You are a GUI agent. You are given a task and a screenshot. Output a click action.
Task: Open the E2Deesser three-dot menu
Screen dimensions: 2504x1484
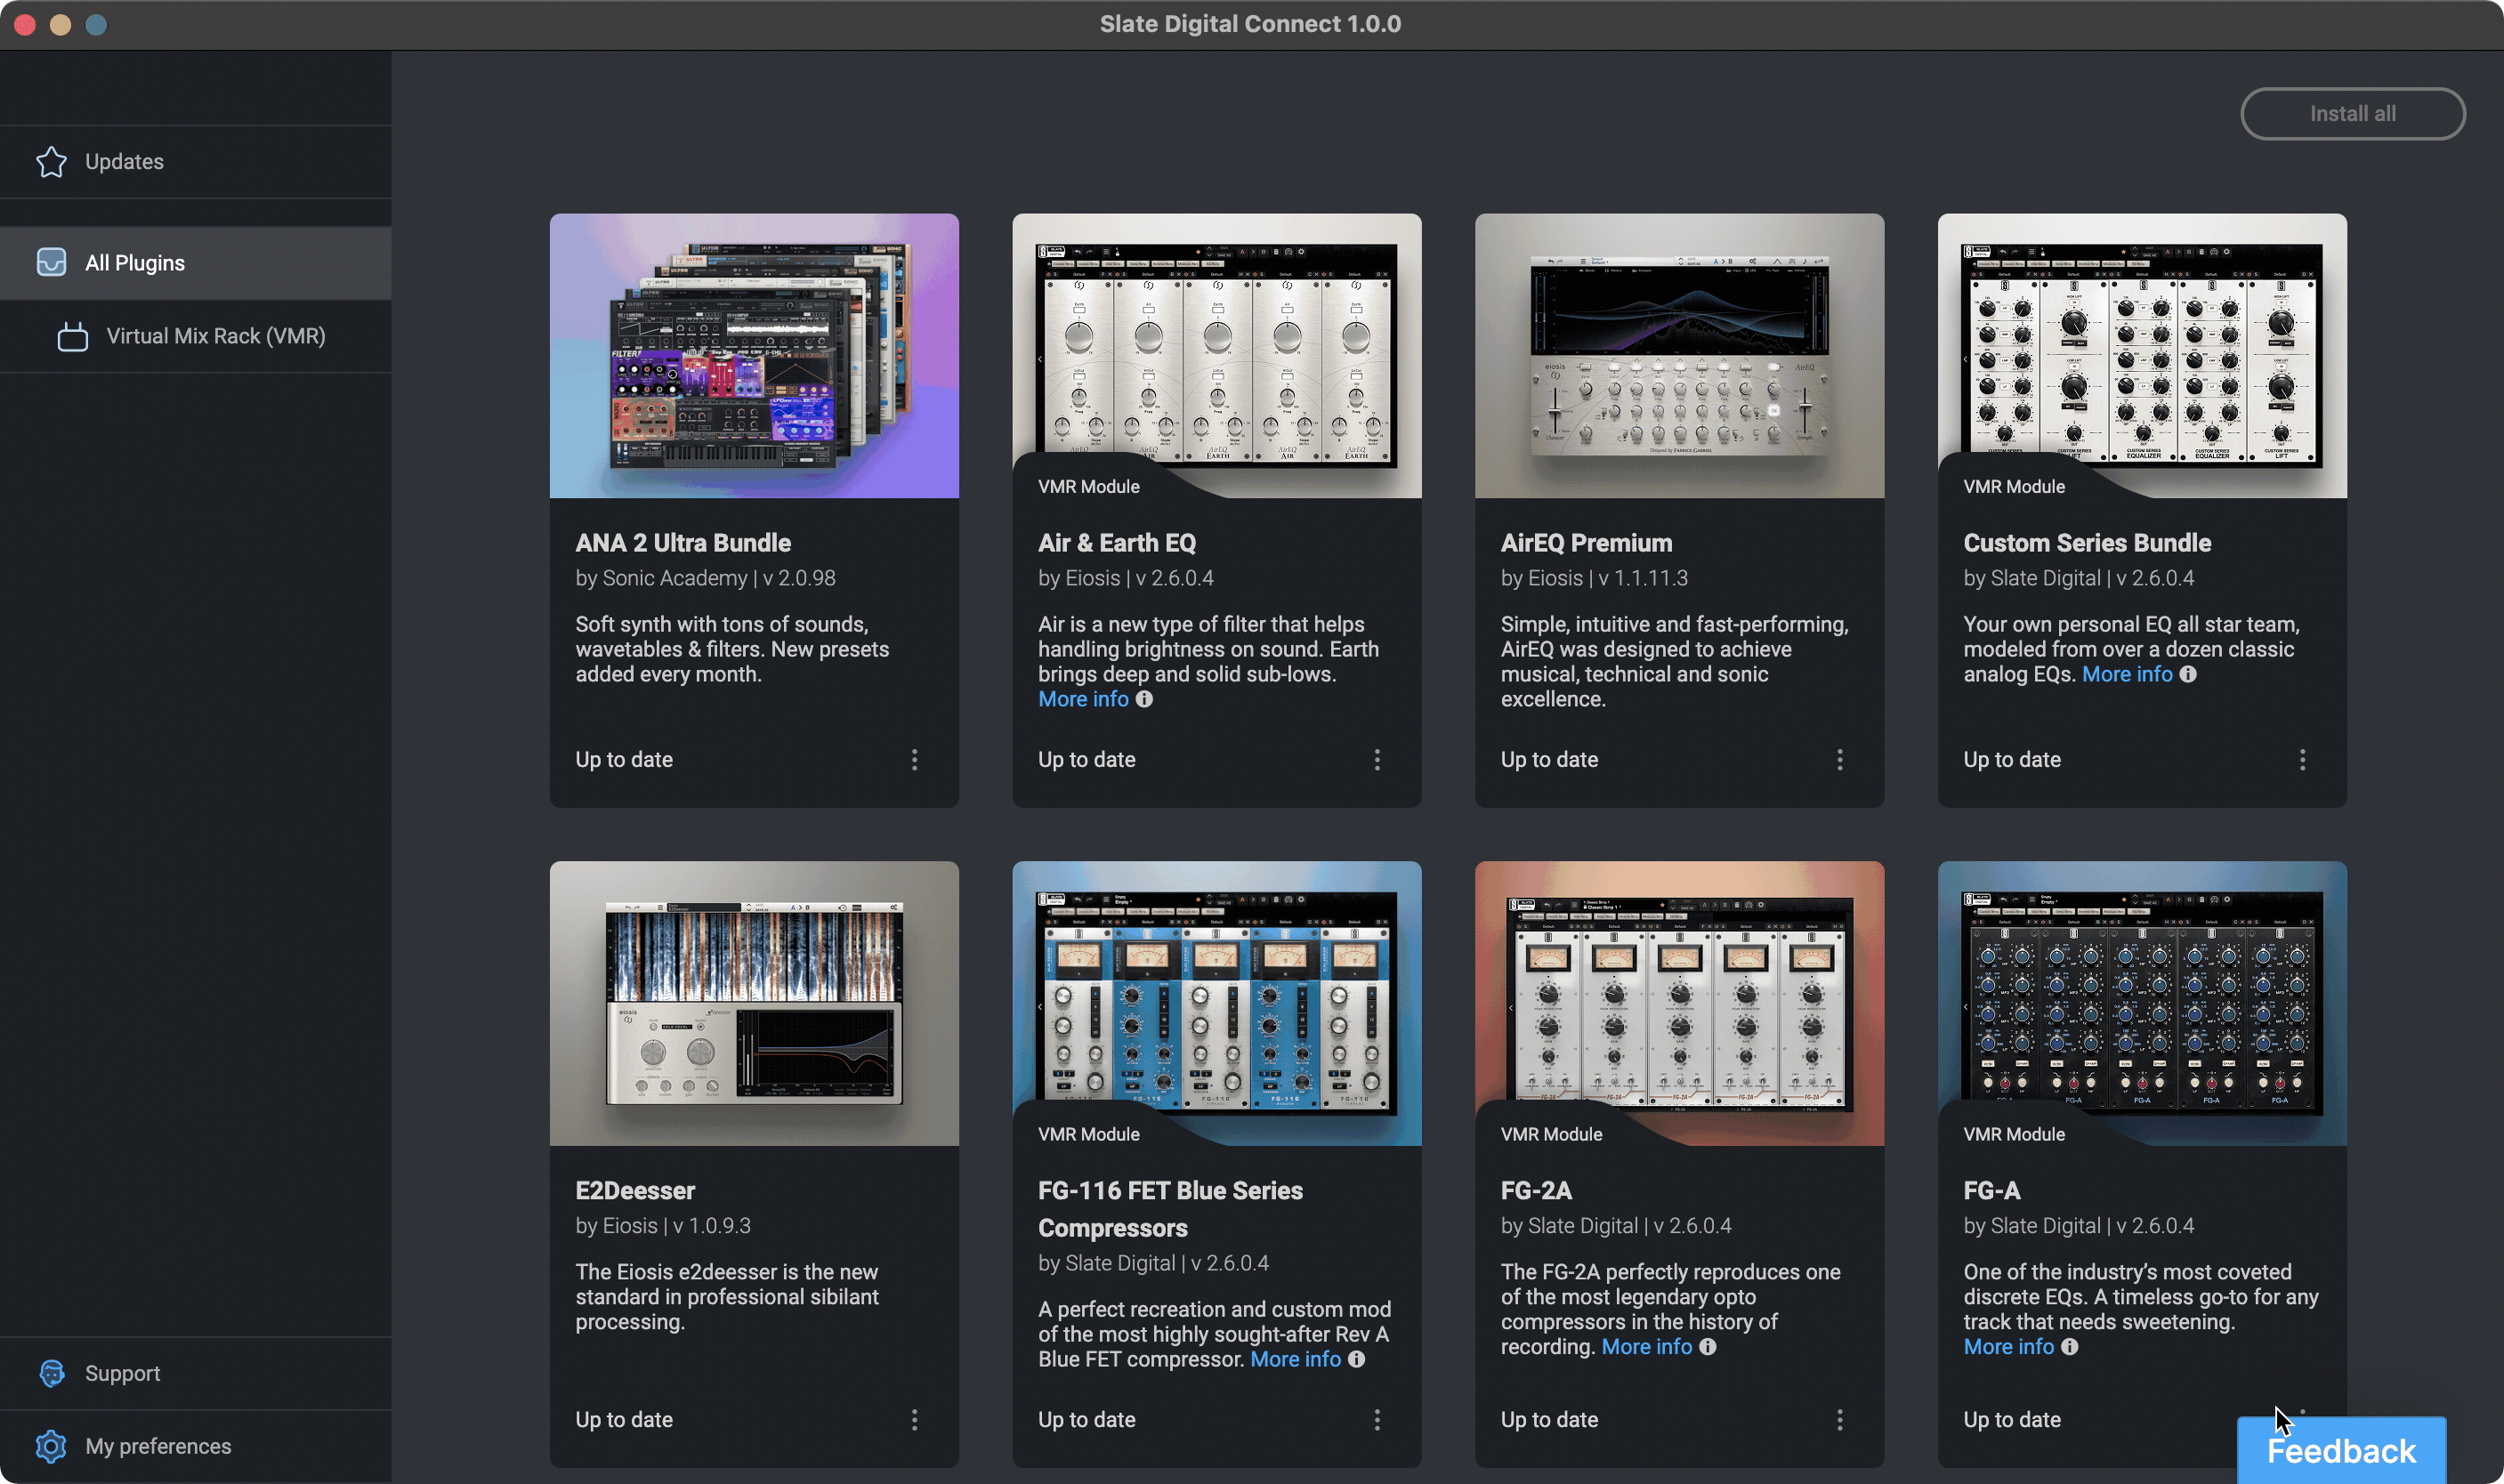coord(914,1420)
